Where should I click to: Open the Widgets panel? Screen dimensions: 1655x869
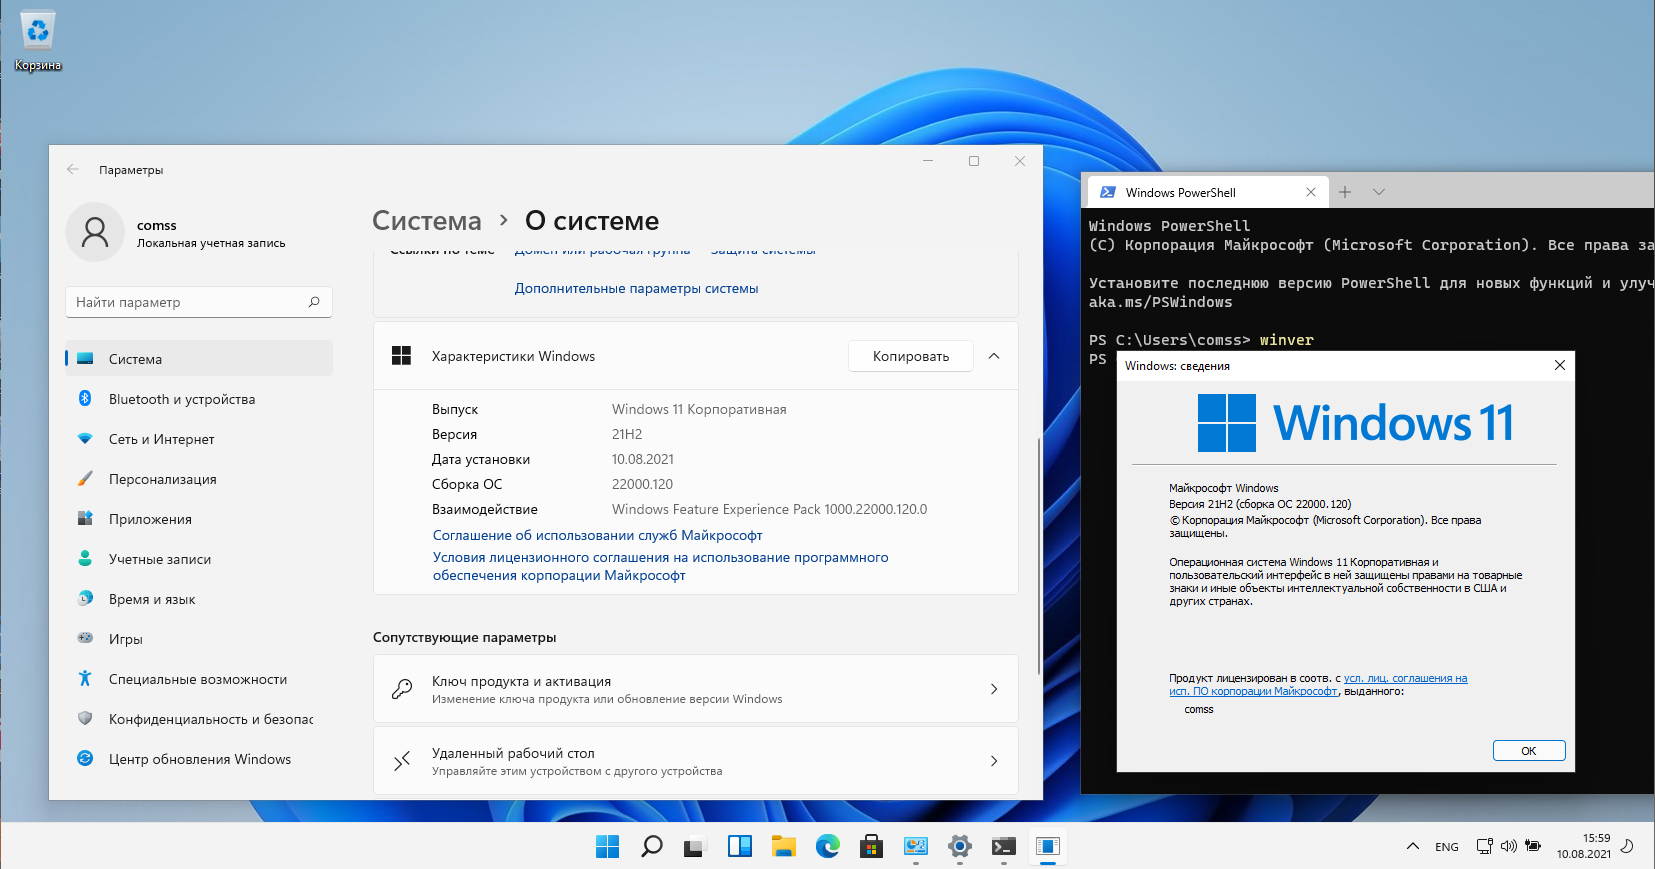[740, 847]
